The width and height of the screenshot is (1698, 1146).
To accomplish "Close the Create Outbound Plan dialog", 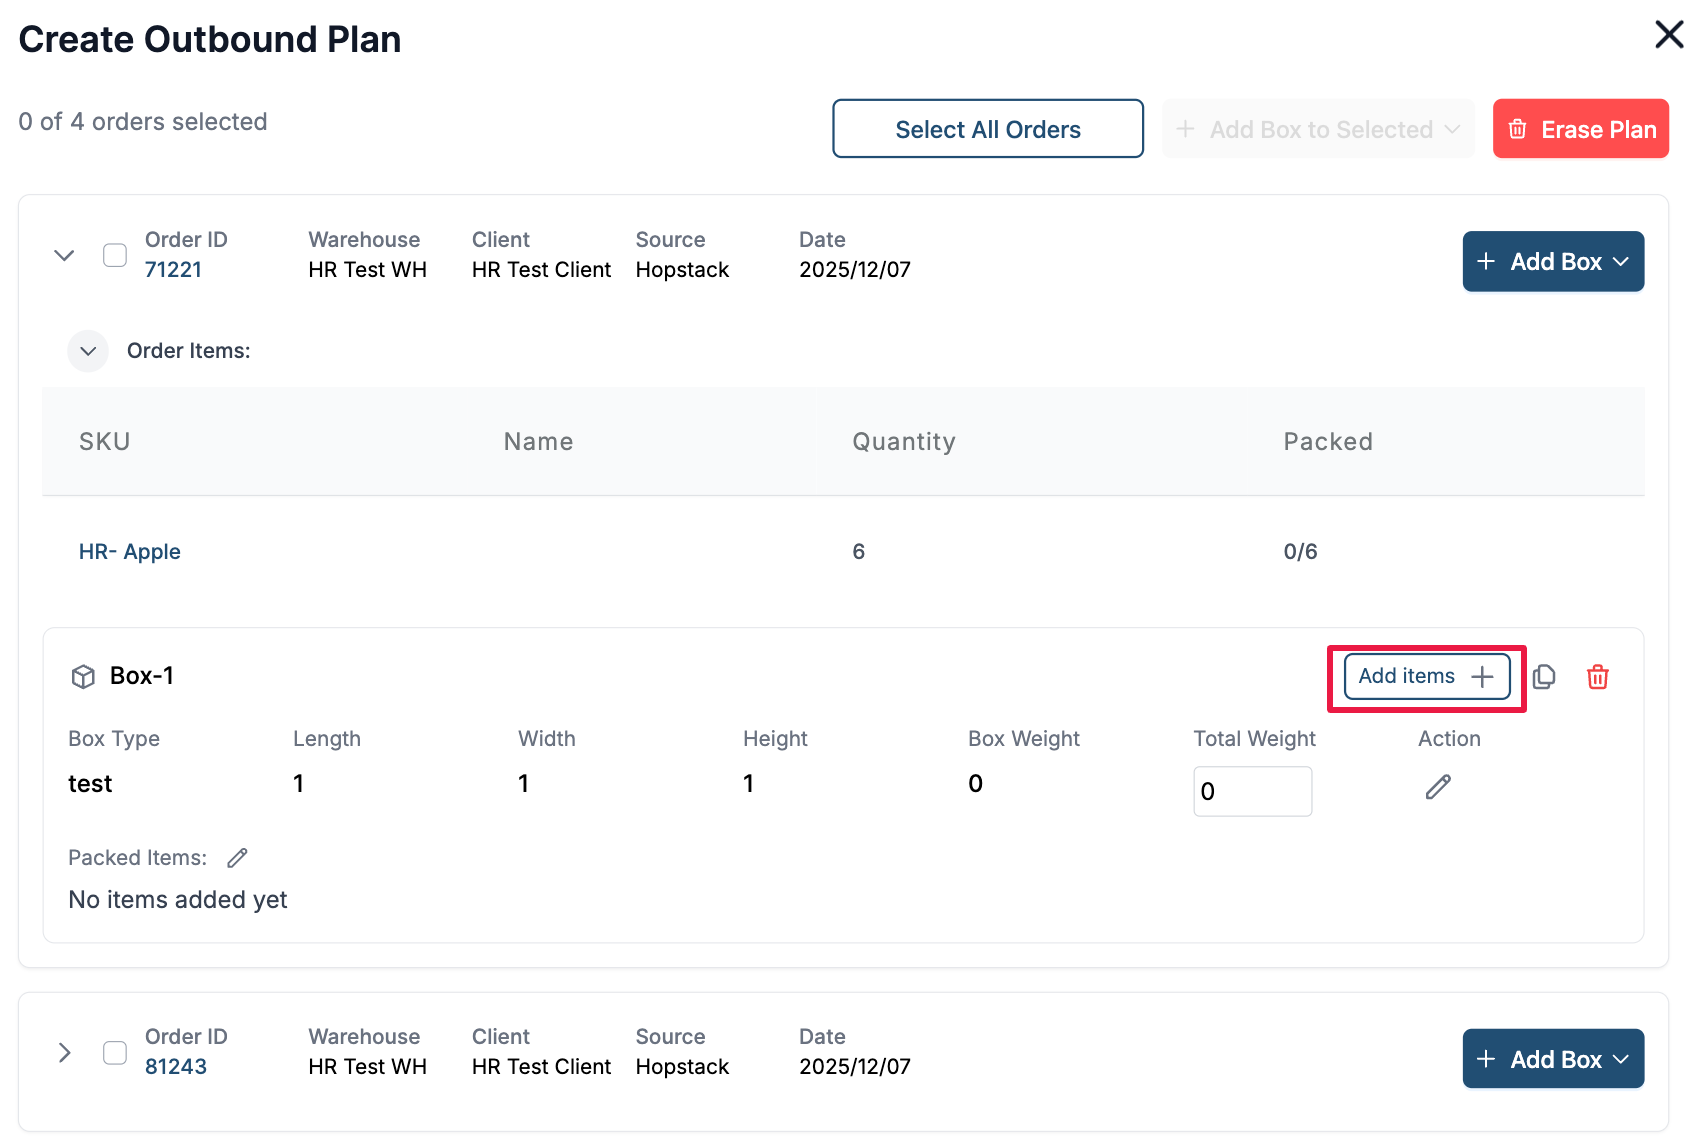I will [x=1668, y=35].
